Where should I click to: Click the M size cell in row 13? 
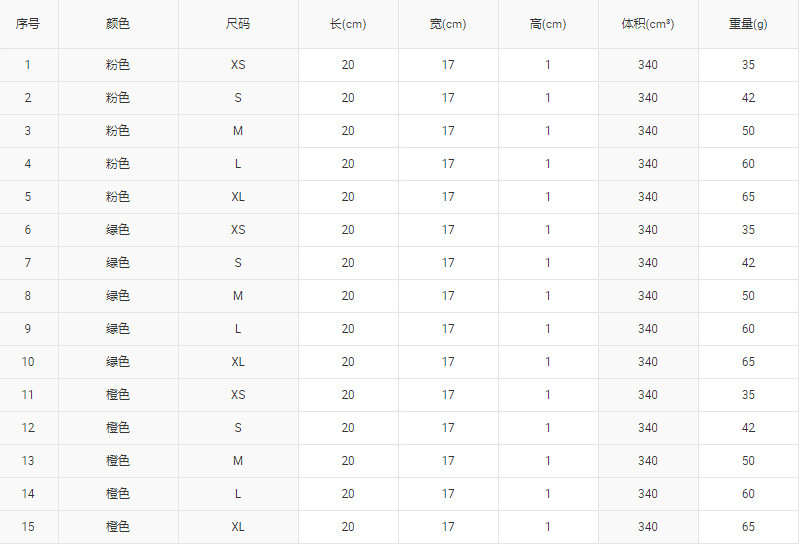pos(238,461)
